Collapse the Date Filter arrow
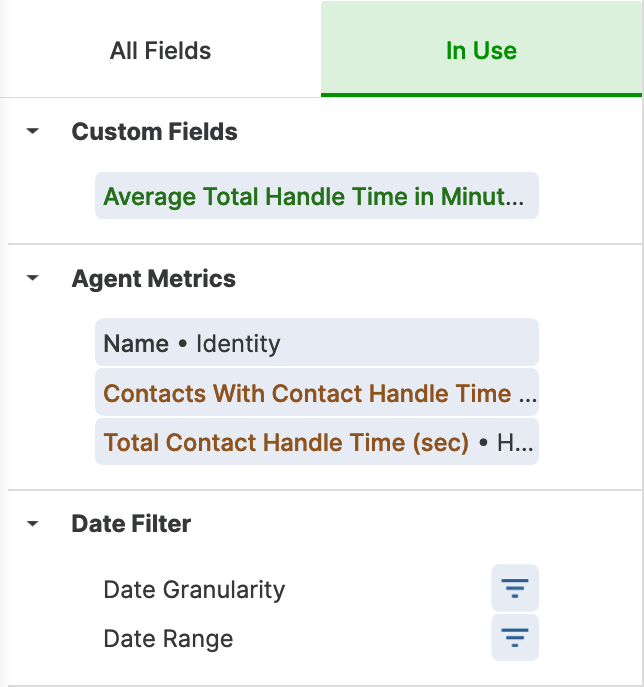 pos(33,523)
